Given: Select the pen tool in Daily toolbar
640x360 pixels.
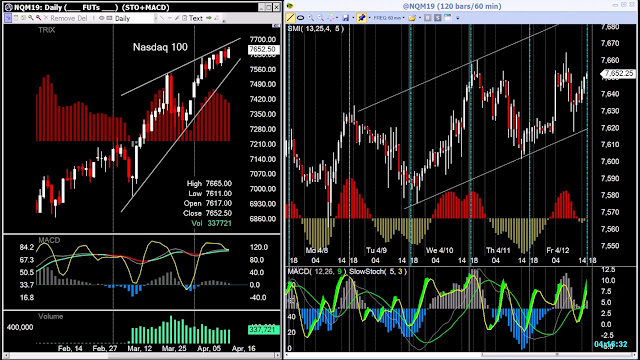Looking at the screenshot, I should click(x=177, y=18).
